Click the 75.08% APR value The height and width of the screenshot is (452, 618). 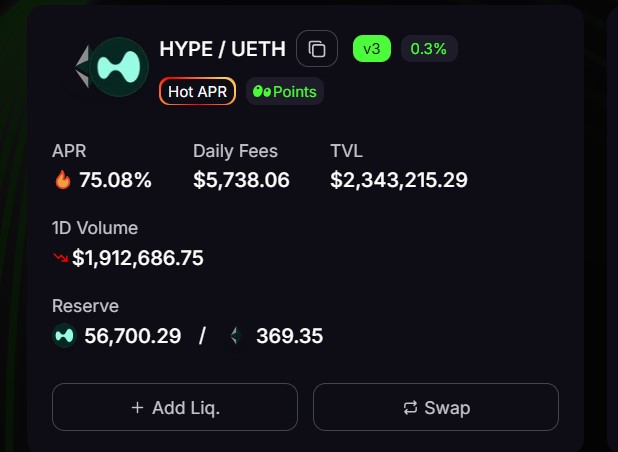tap(115, 180)
